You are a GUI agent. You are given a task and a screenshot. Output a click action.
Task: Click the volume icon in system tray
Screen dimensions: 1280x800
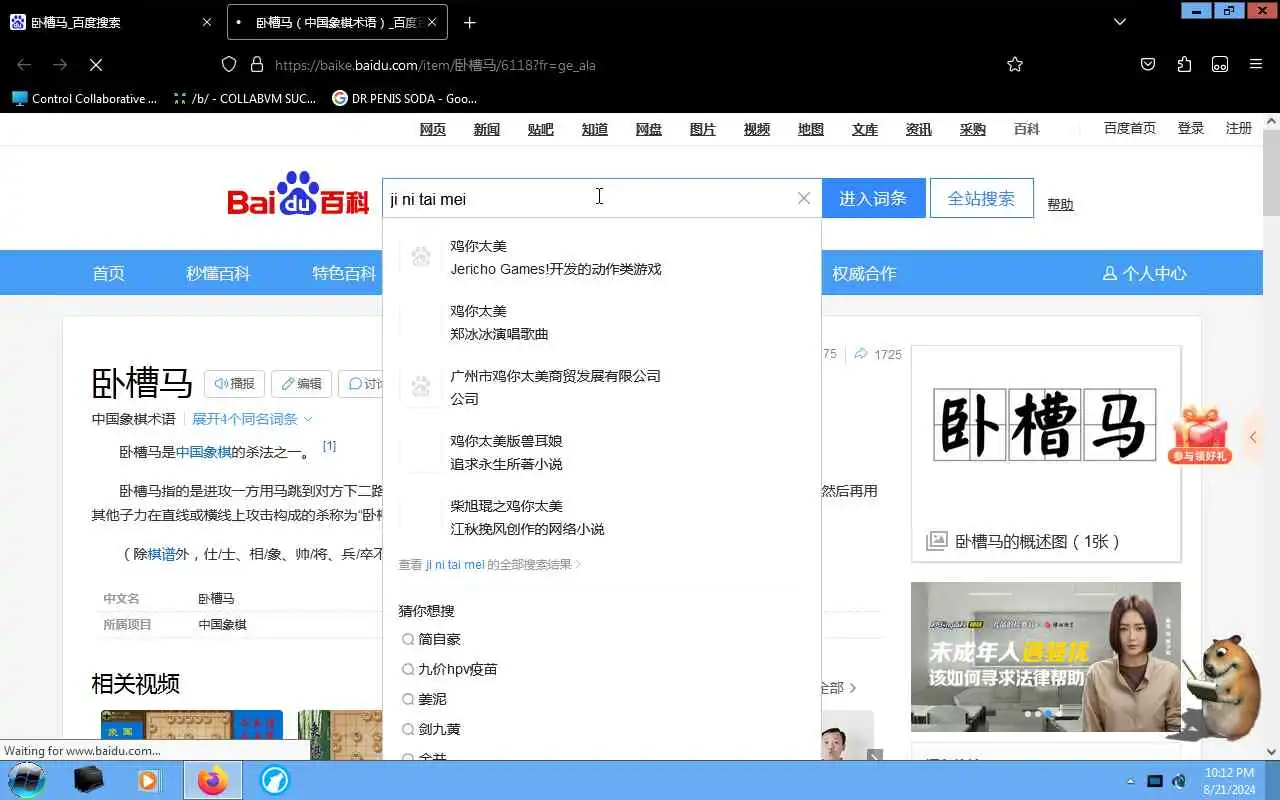click(x=1179, y=781)
